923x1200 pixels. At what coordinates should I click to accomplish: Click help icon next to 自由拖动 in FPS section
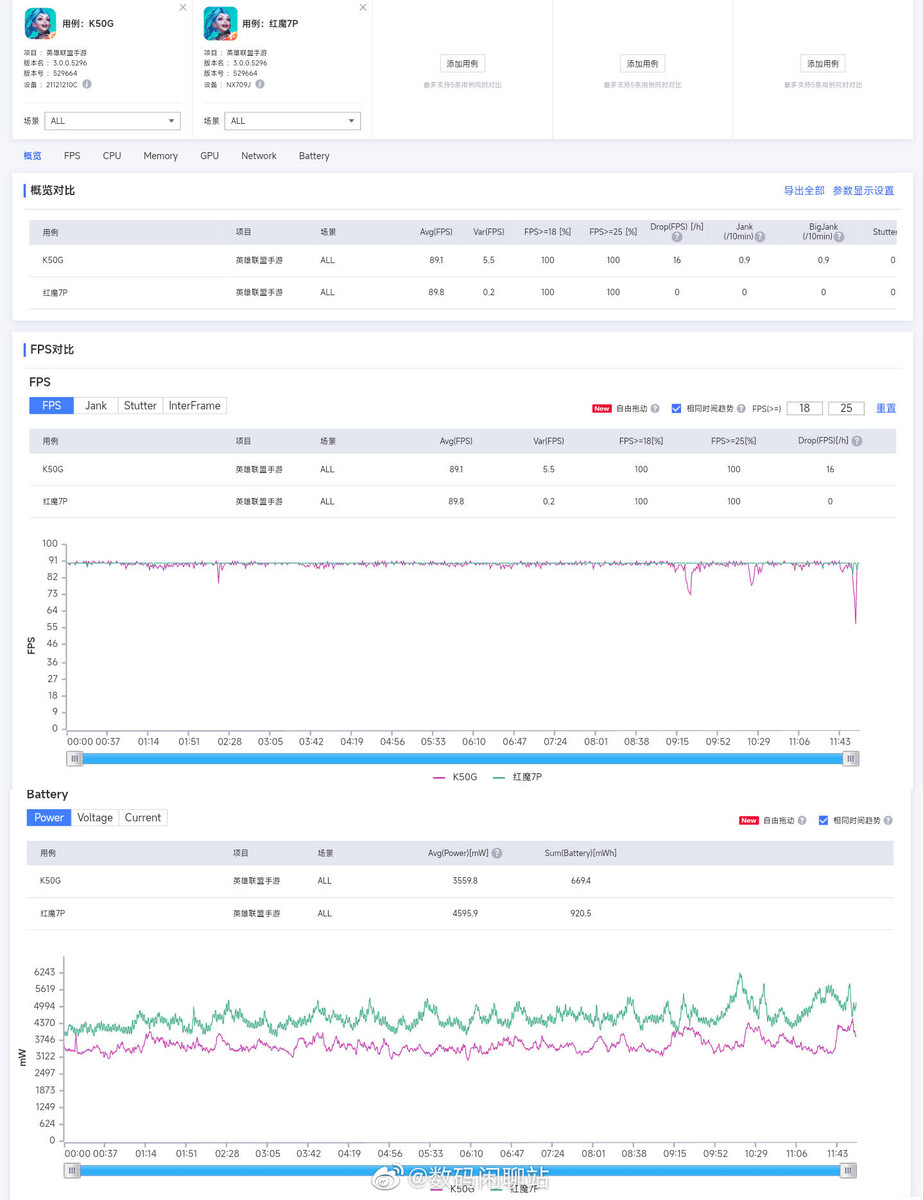click(655, 408)
